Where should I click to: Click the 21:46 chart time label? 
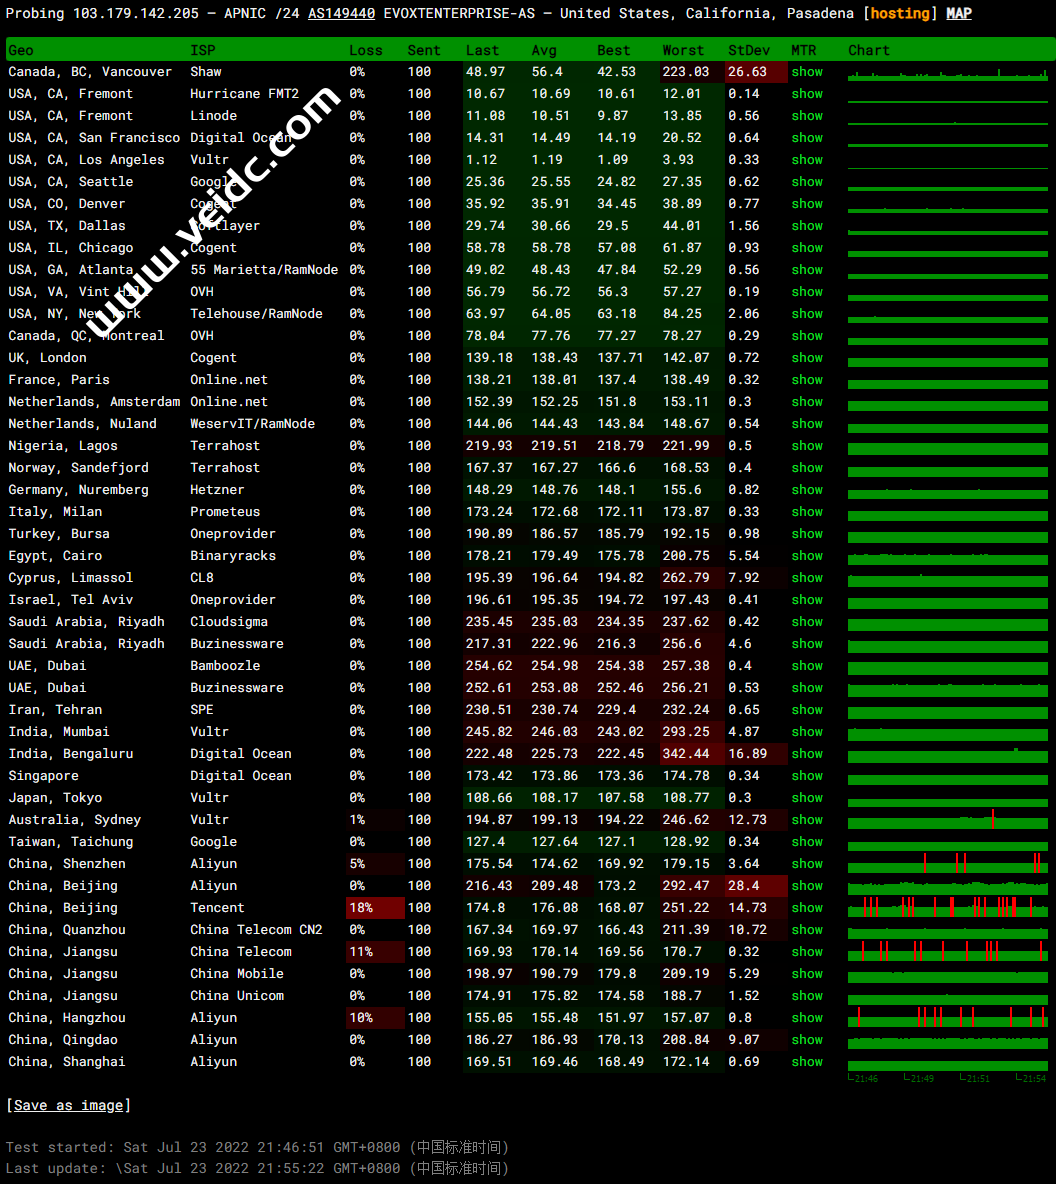coord(866,1078)
